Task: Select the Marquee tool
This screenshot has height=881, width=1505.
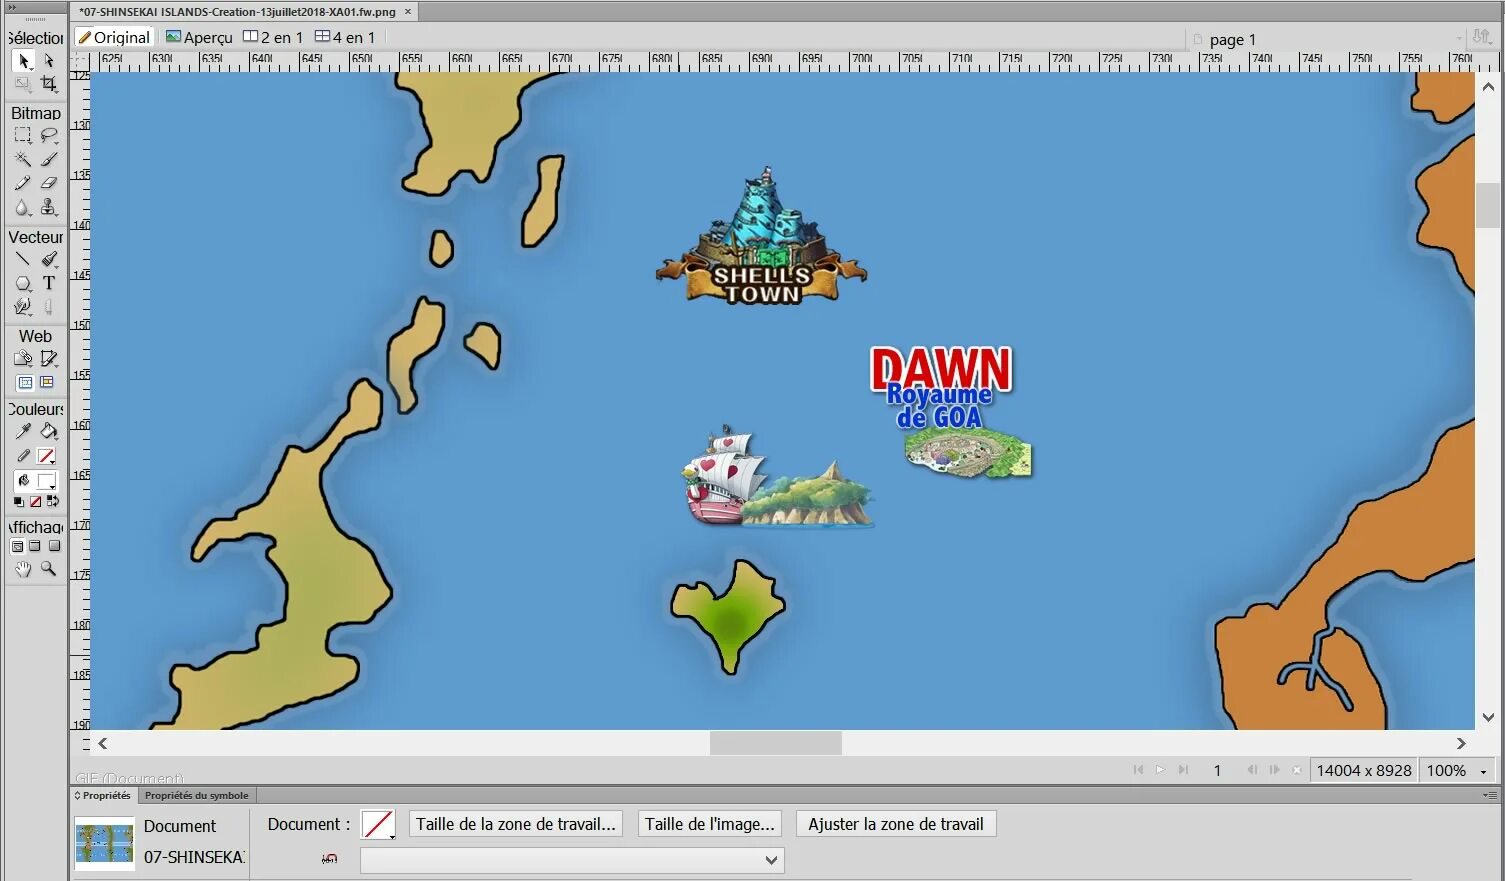Action: pyautogui.click(x=23, y=135)
